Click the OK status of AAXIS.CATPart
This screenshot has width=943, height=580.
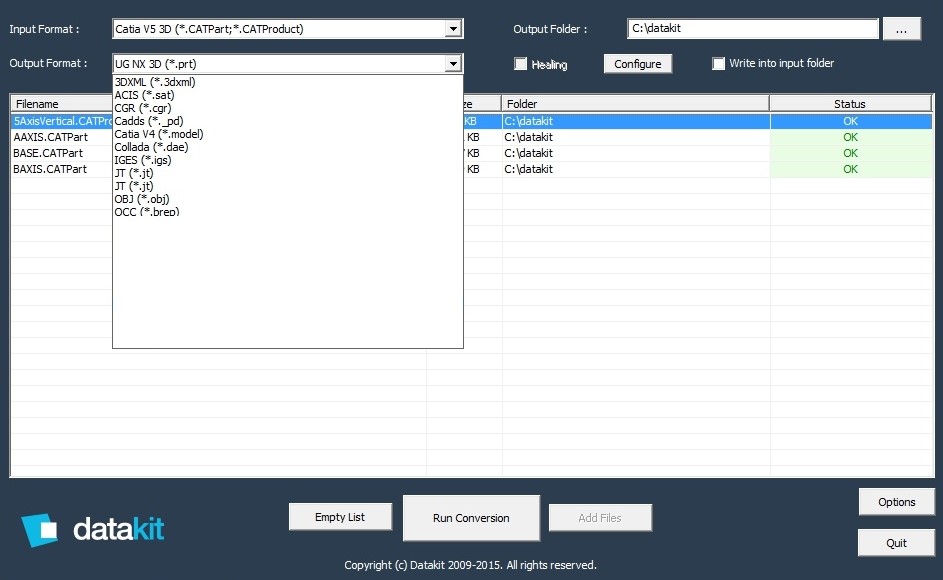click(850, 137)
